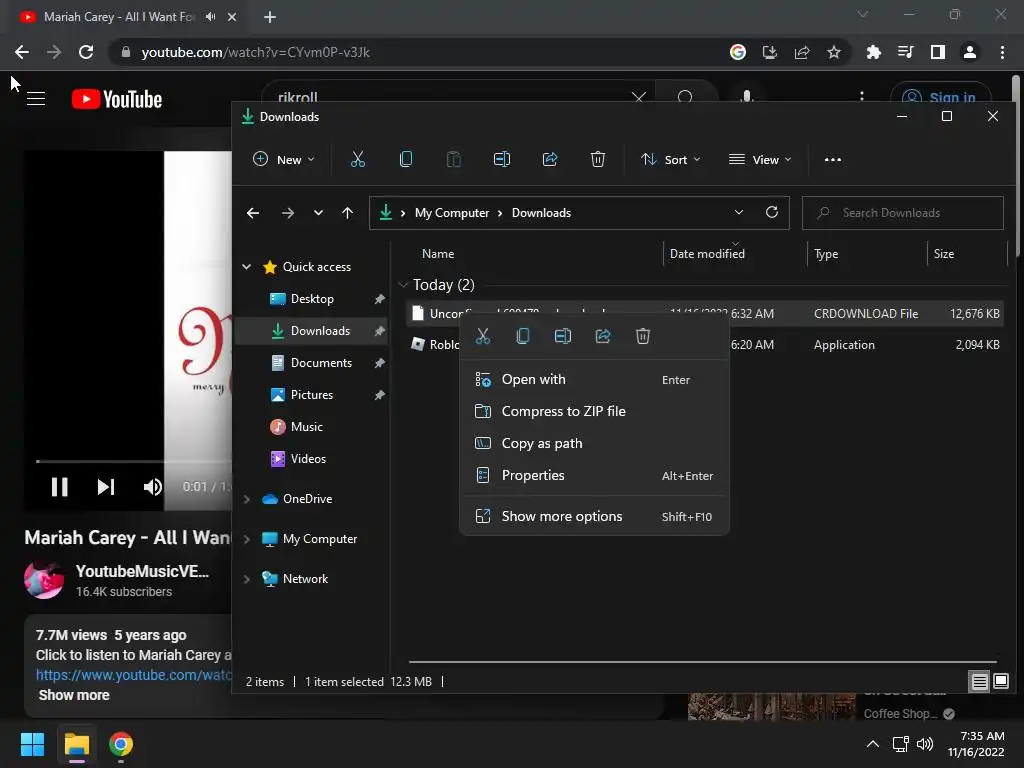
Task: Expand My Computer tree node
Action: (x=246, y=539)
